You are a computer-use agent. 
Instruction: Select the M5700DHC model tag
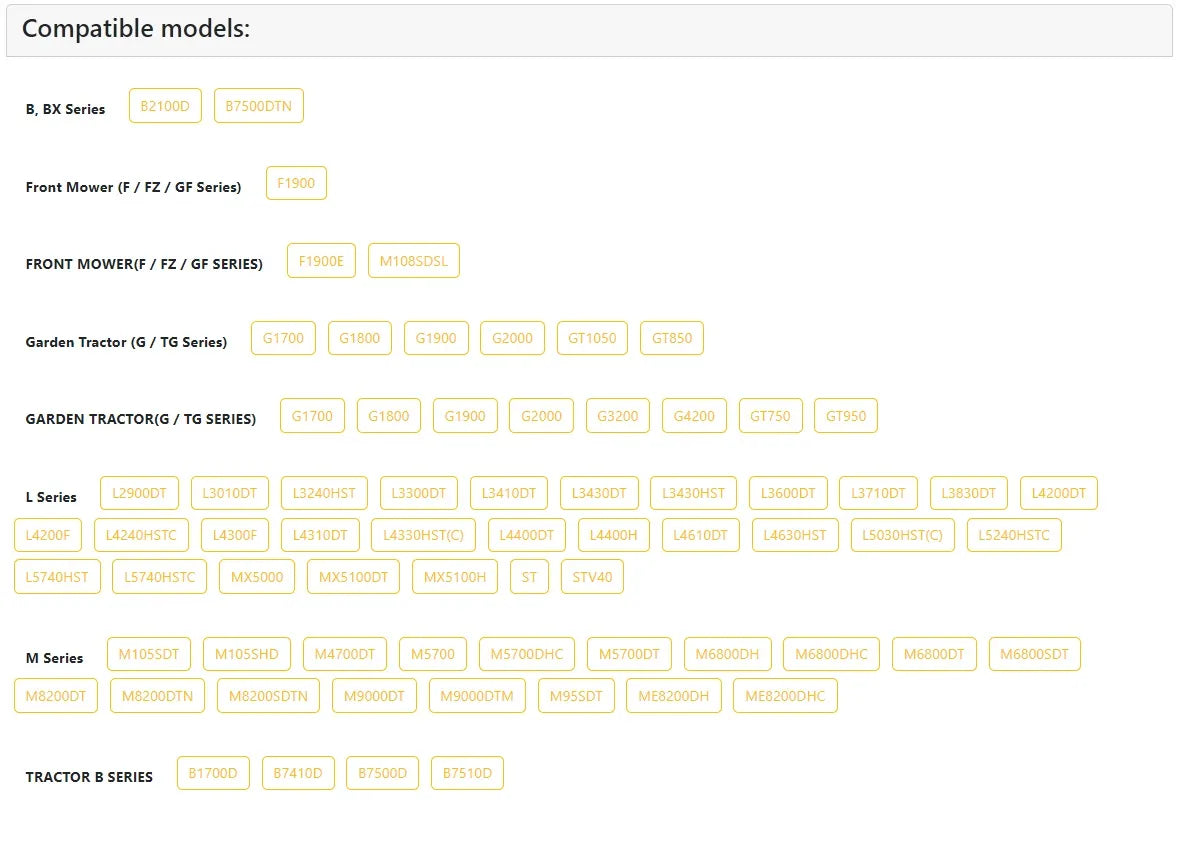click(527, 654)
